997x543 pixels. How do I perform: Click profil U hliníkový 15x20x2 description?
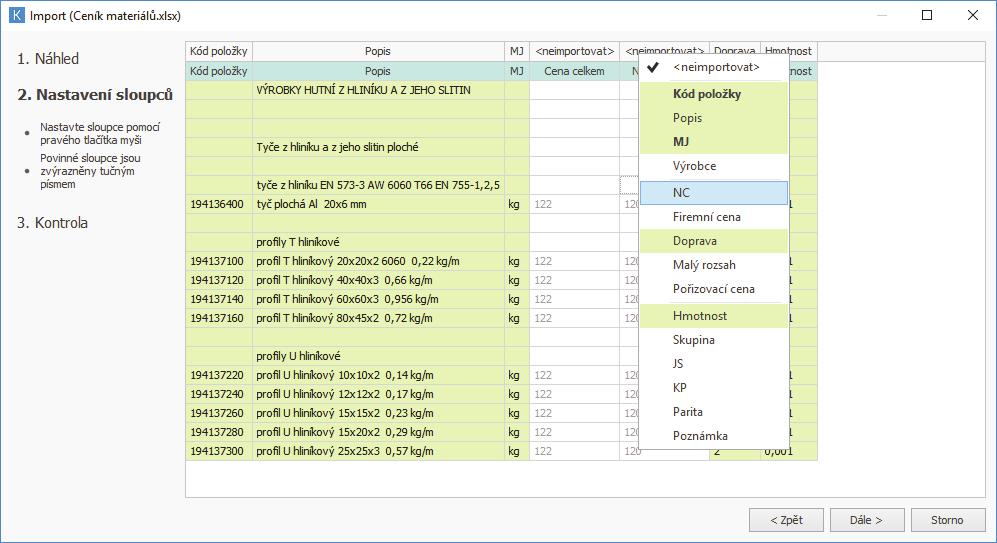[x=378, y=432]
